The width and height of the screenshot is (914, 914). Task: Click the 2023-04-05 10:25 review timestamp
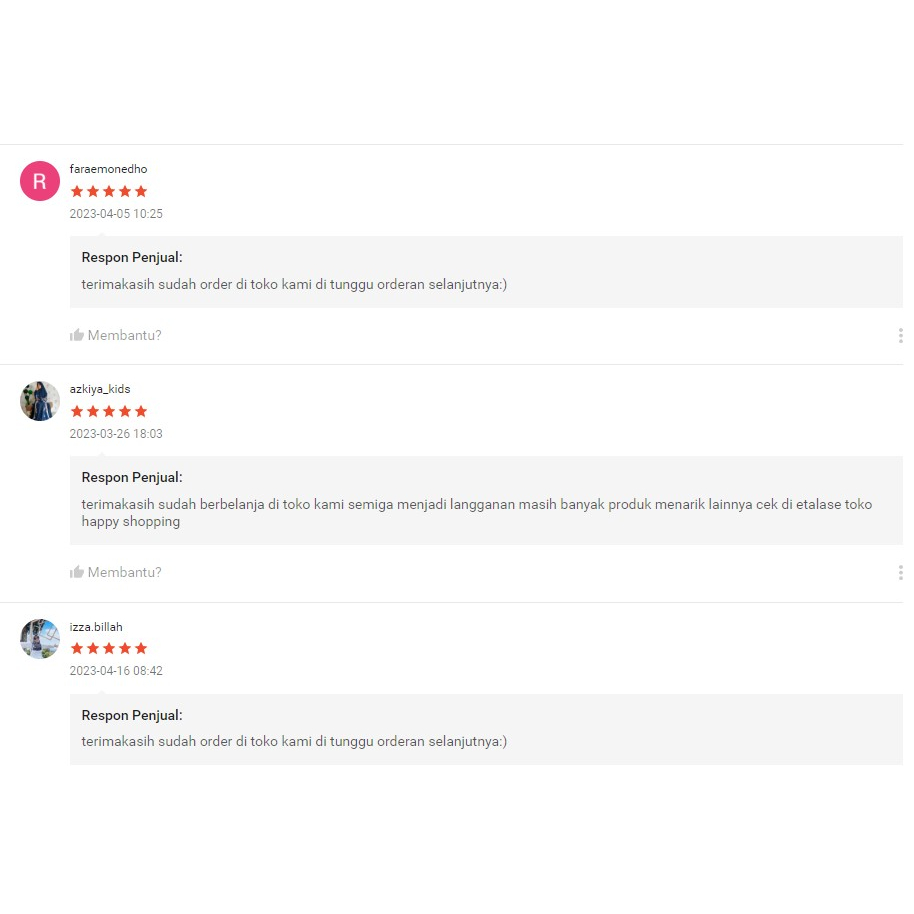(116, 214)
